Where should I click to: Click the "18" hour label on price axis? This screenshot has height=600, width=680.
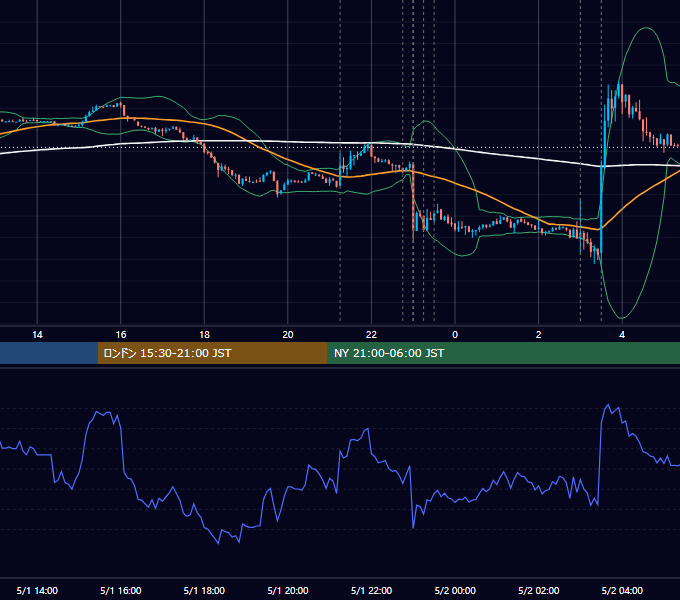pos(204,334)
